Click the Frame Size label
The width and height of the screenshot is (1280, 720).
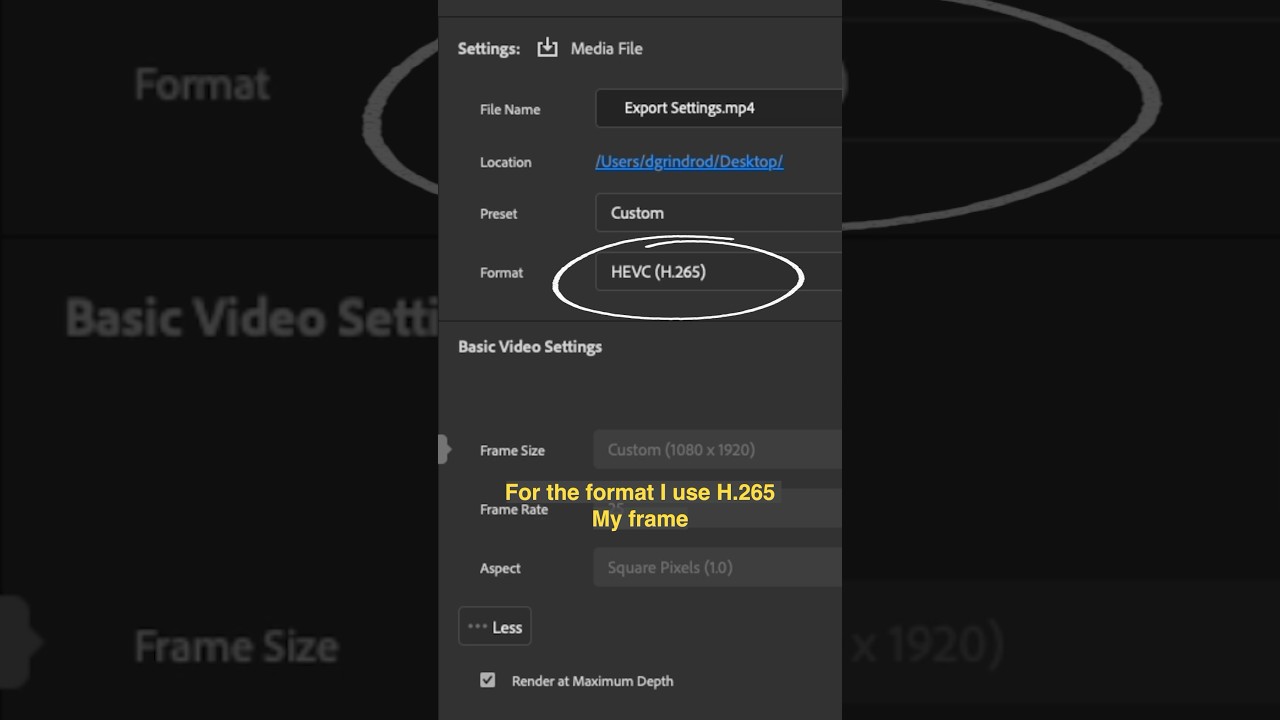point(512,451)
